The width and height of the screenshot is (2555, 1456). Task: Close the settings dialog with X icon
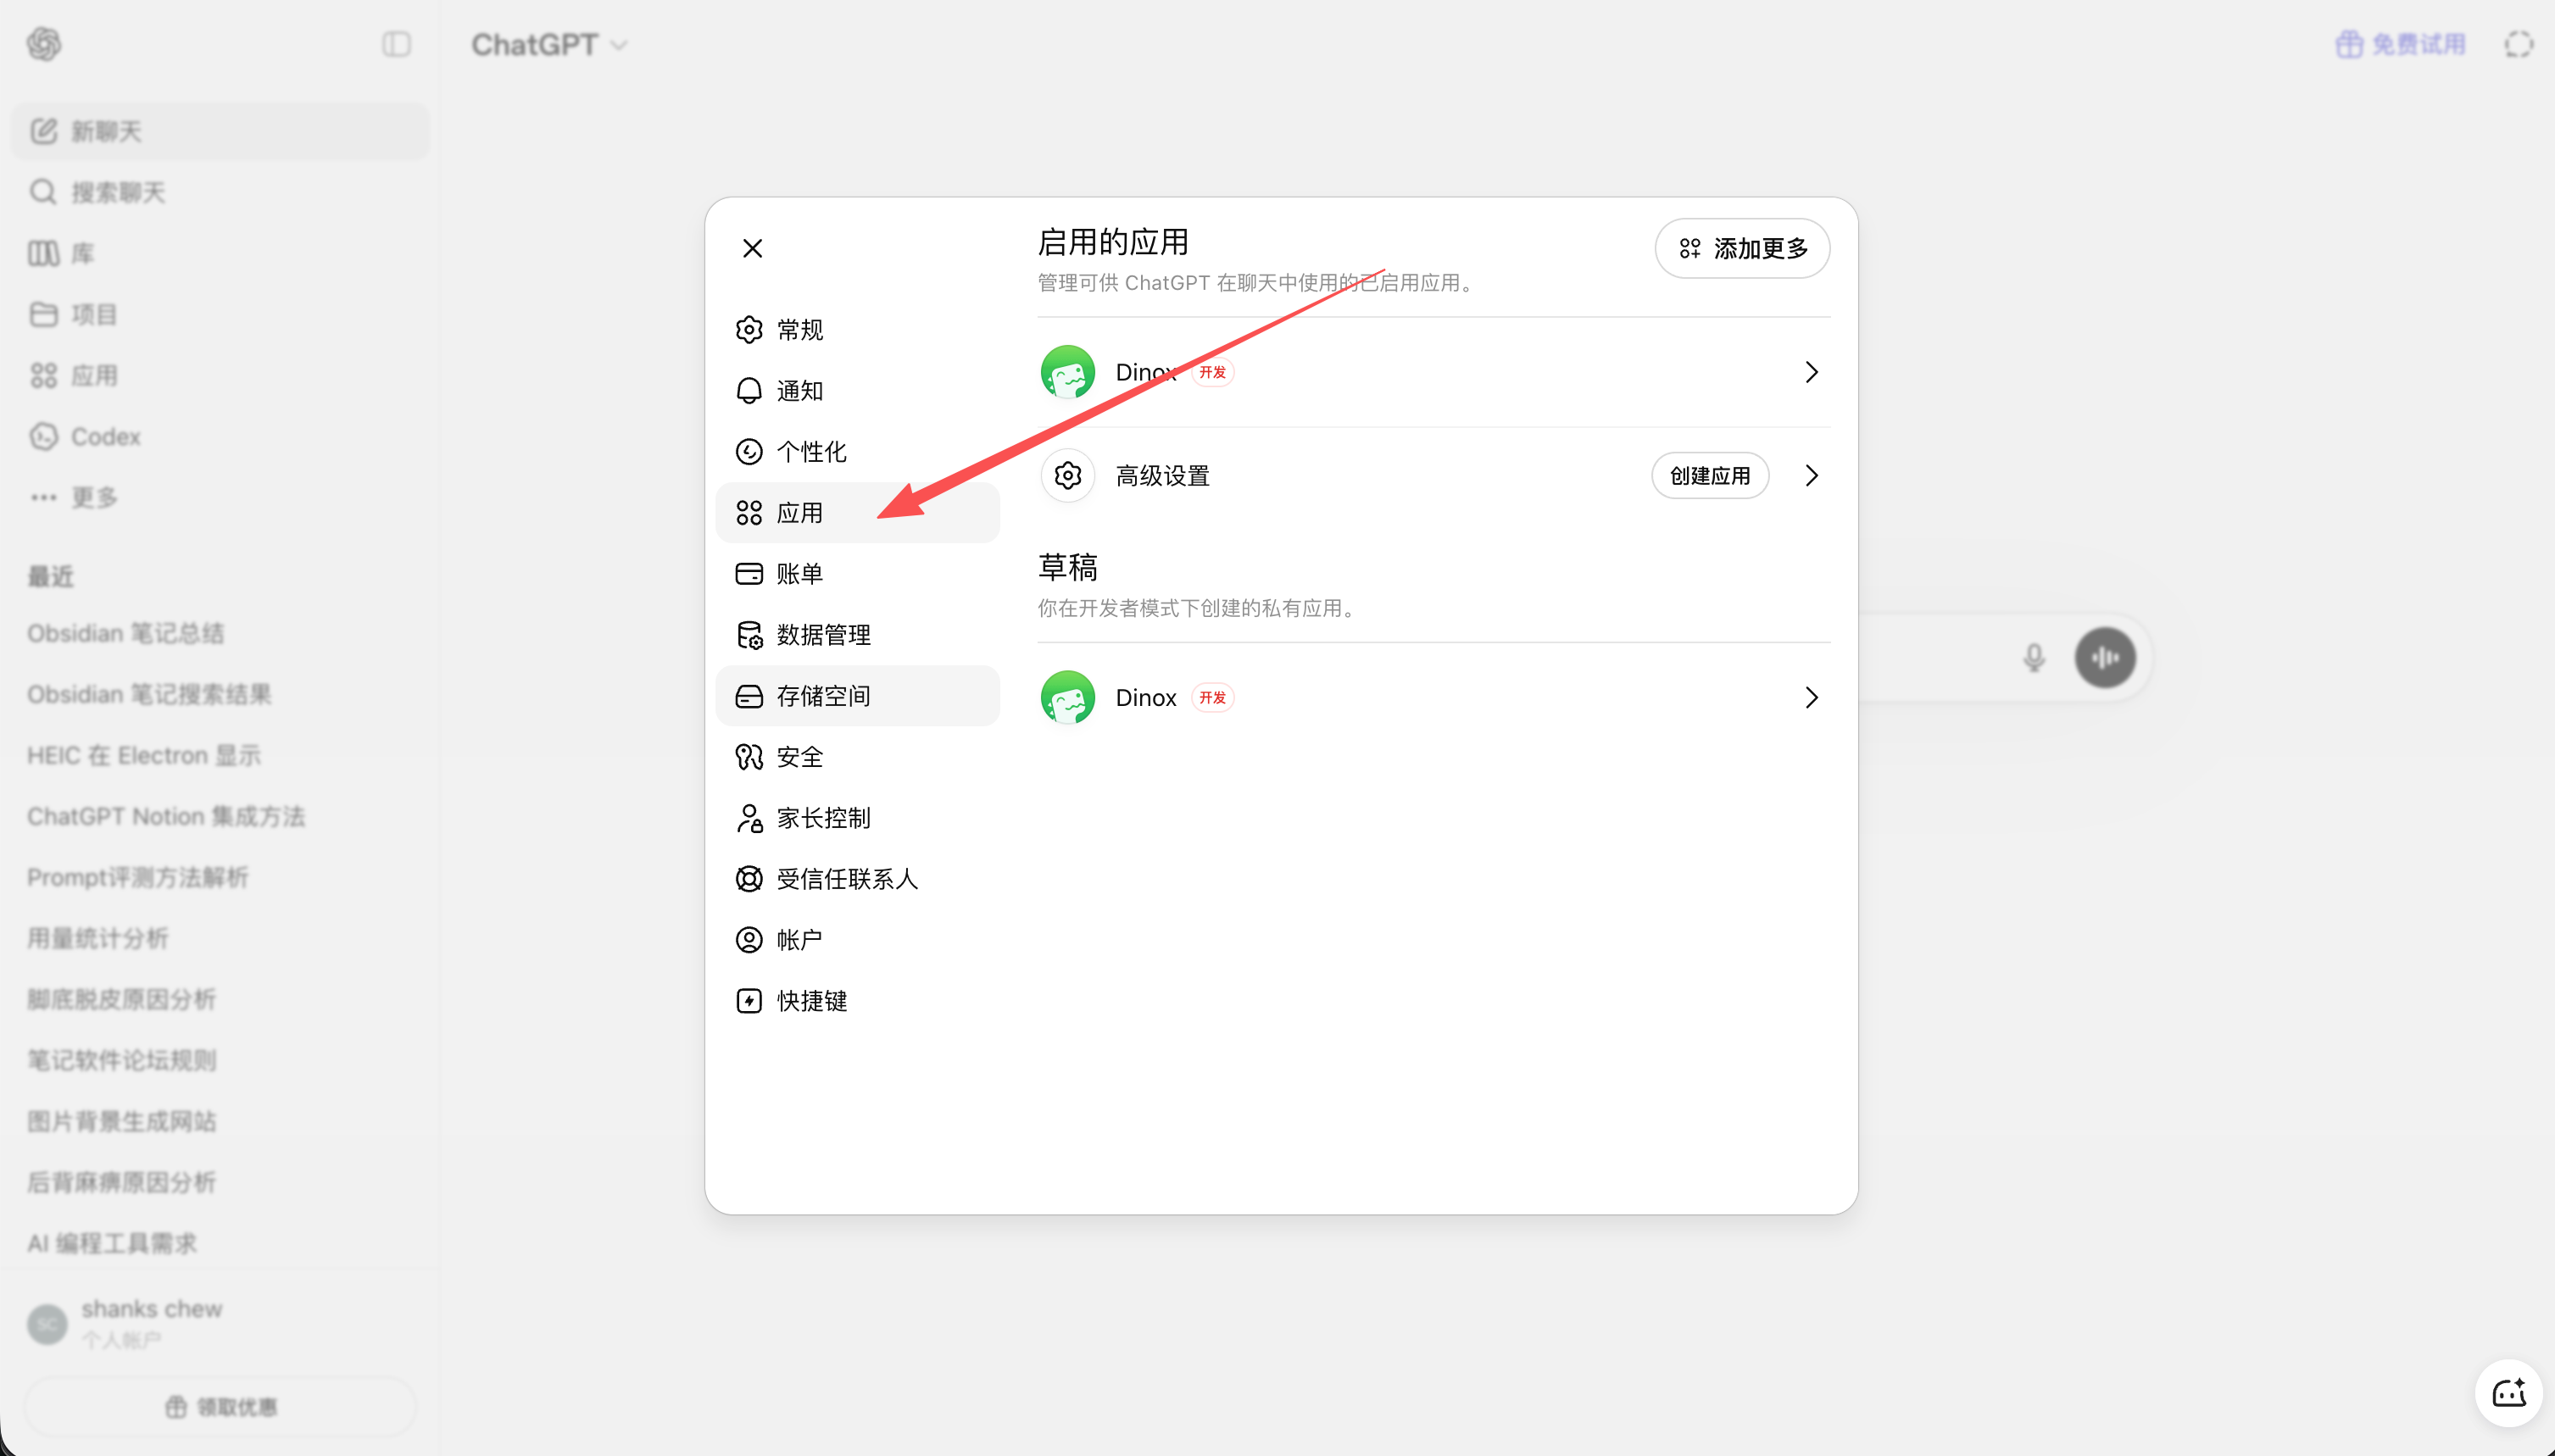(752, 248)
